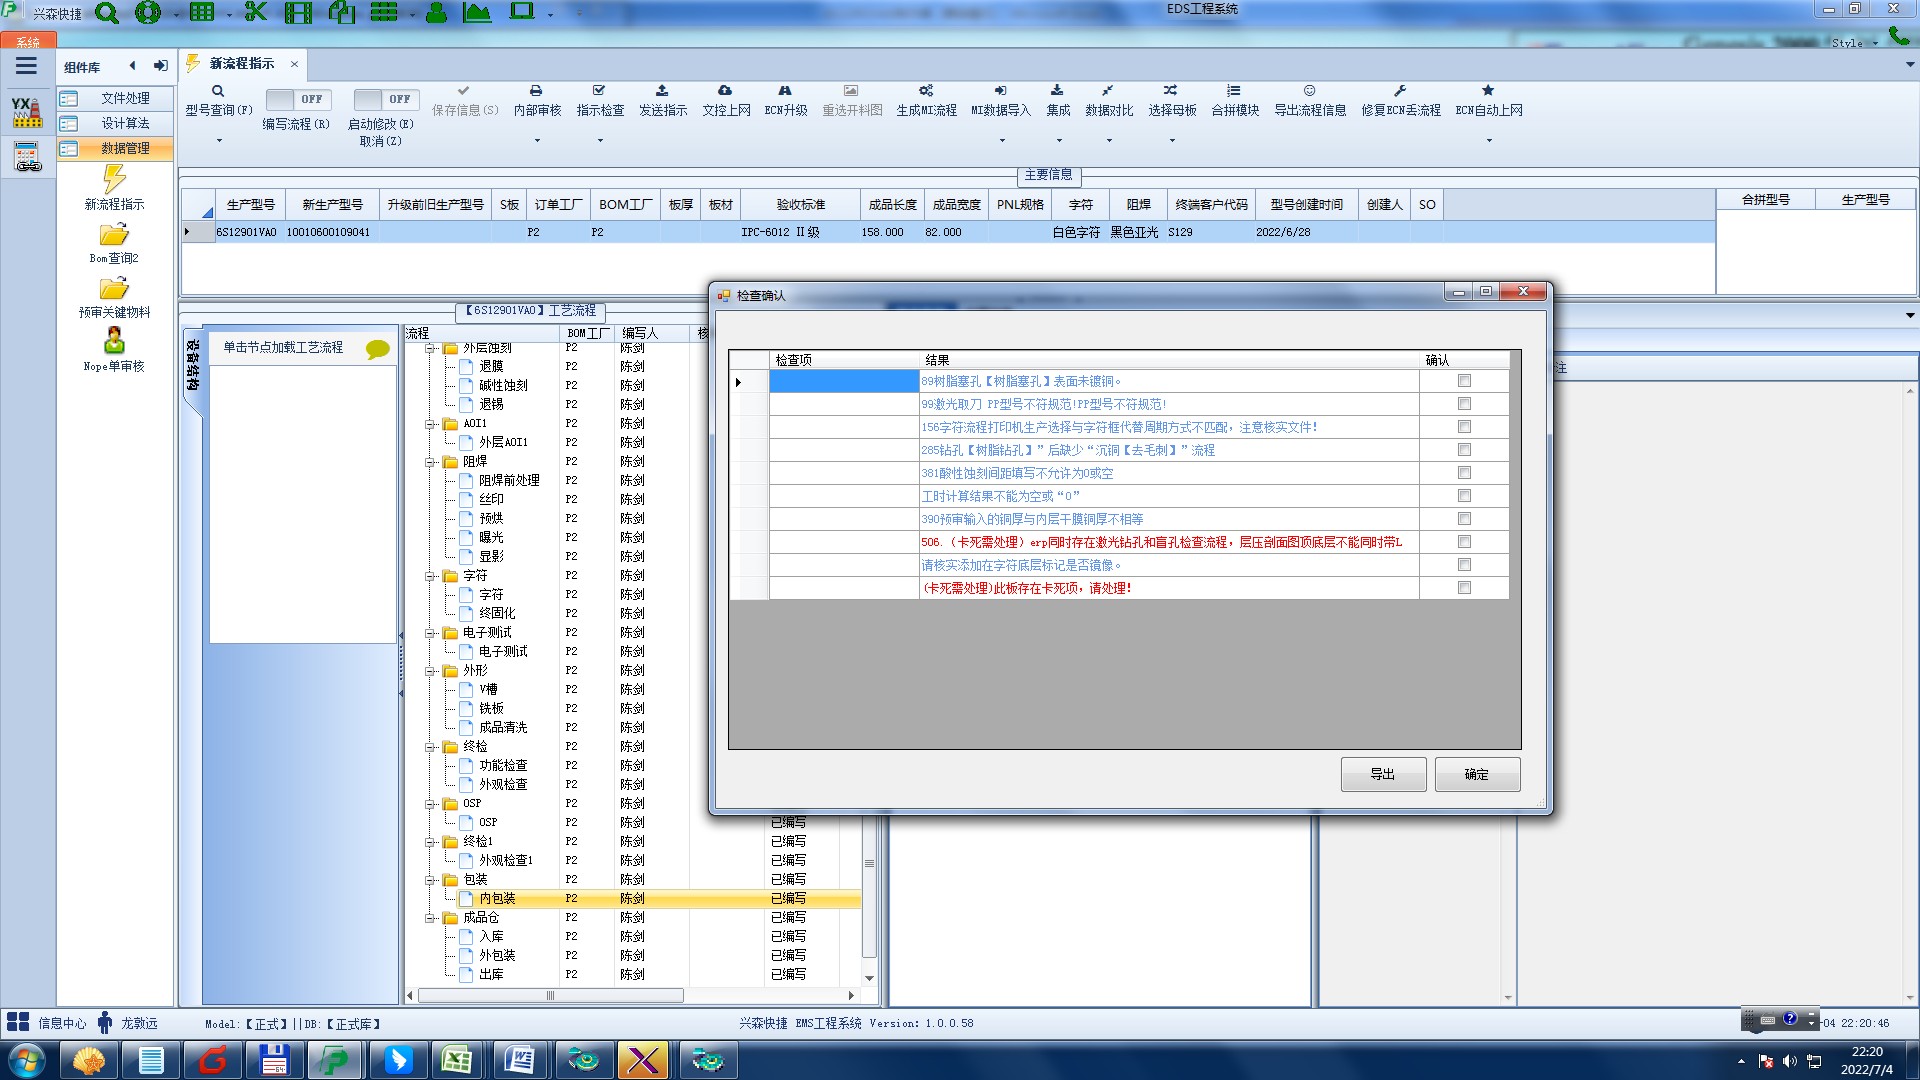Click the 保存信息(S) checkmark icon
The image size is (1920, 1080).
pyautogui.click(x=464, y=91)
